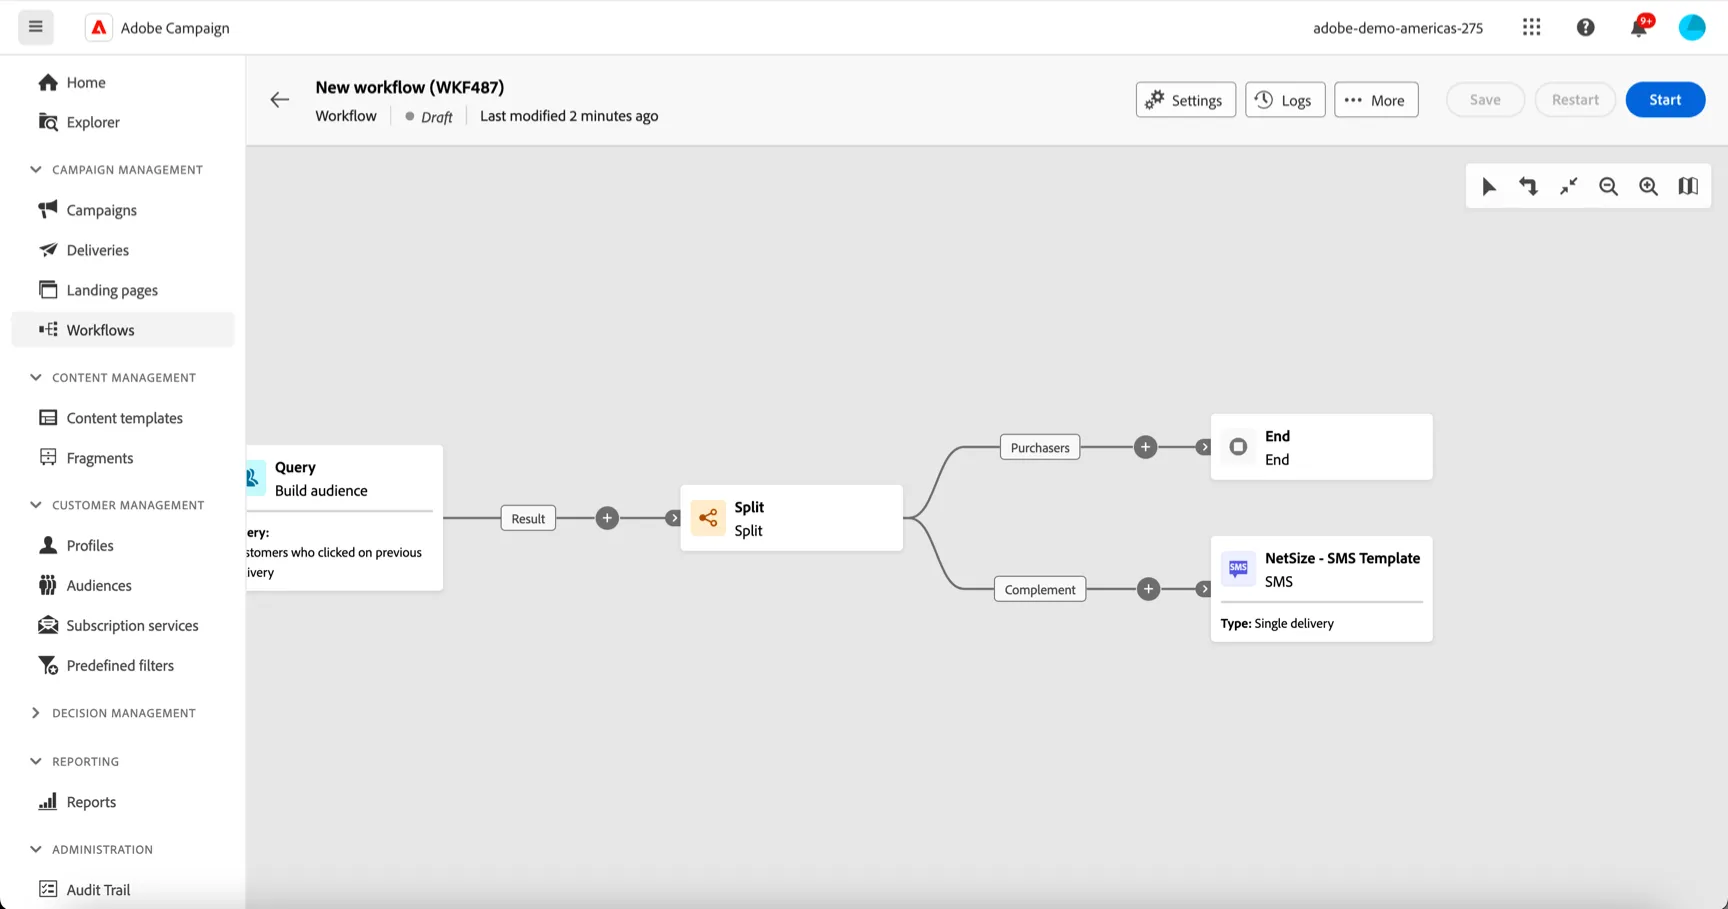Open workflow Settings

(1185, 100)
